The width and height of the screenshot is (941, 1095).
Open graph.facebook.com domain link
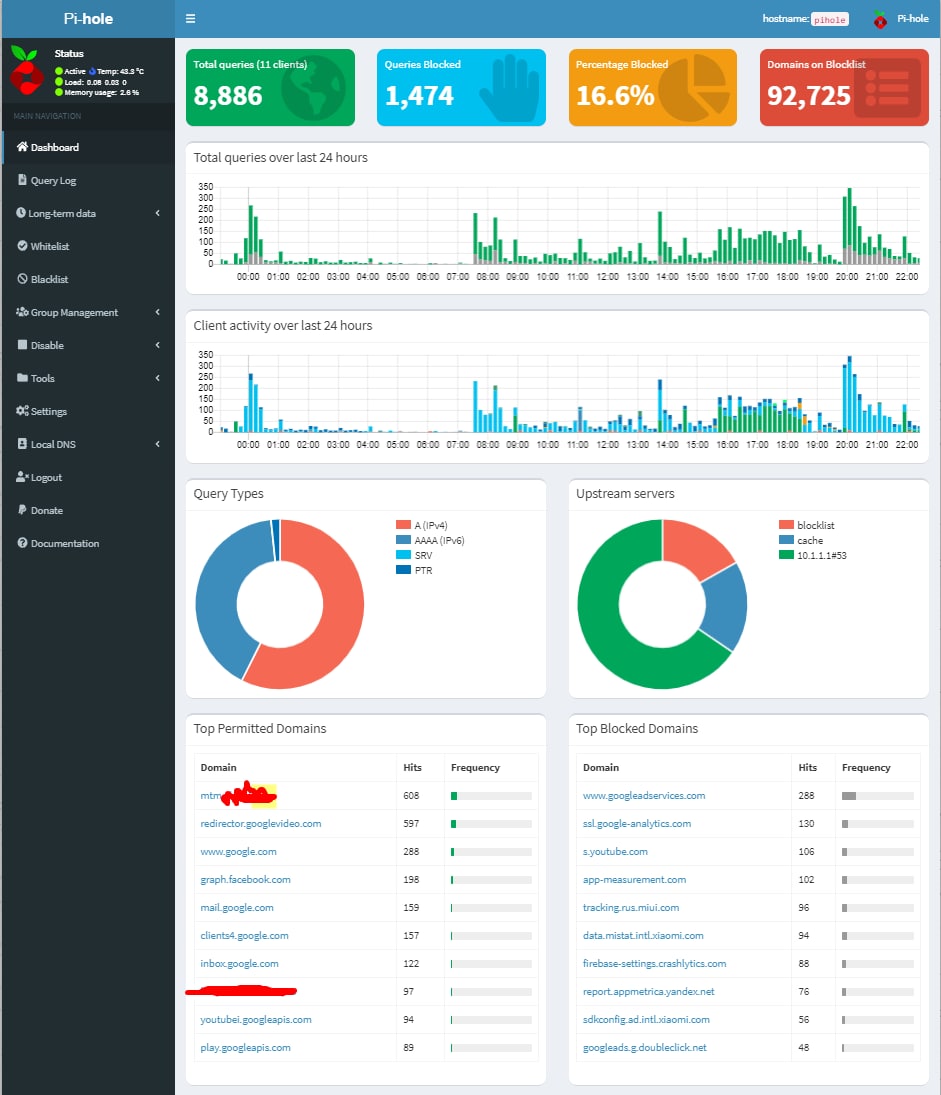[x=245, y=879]
